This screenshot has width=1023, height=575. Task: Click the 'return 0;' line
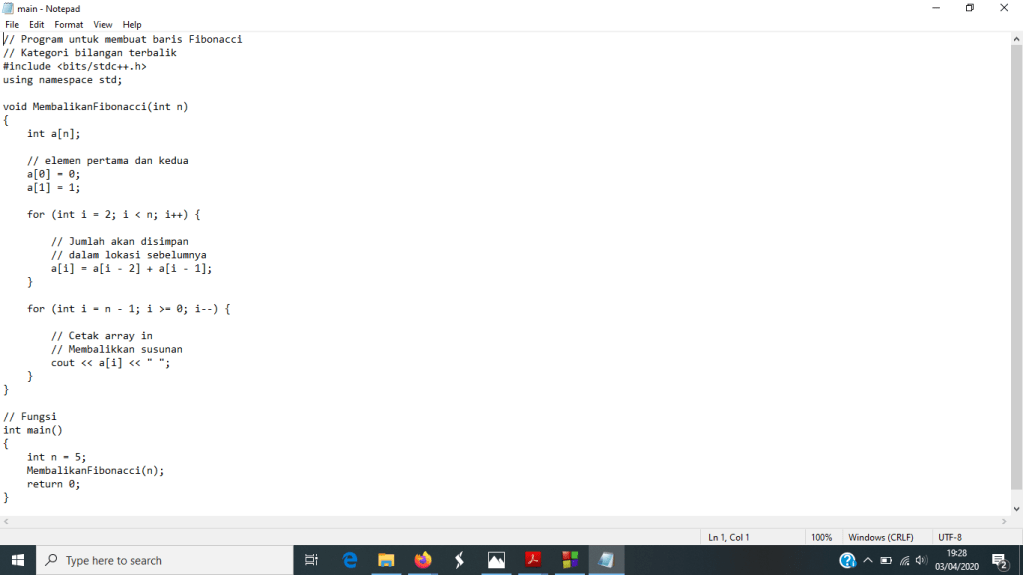pyautogui.click(x=53, y=484)
